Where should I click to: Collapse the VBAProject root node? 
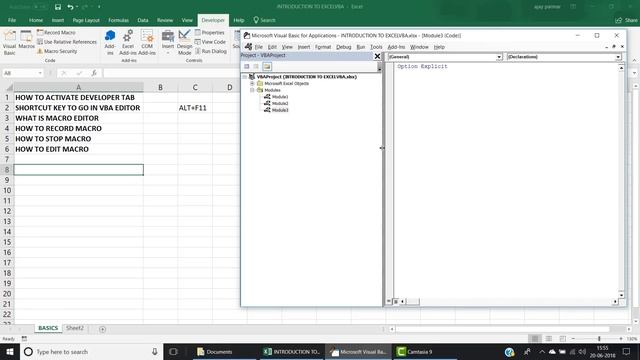(x=245, y=77)
